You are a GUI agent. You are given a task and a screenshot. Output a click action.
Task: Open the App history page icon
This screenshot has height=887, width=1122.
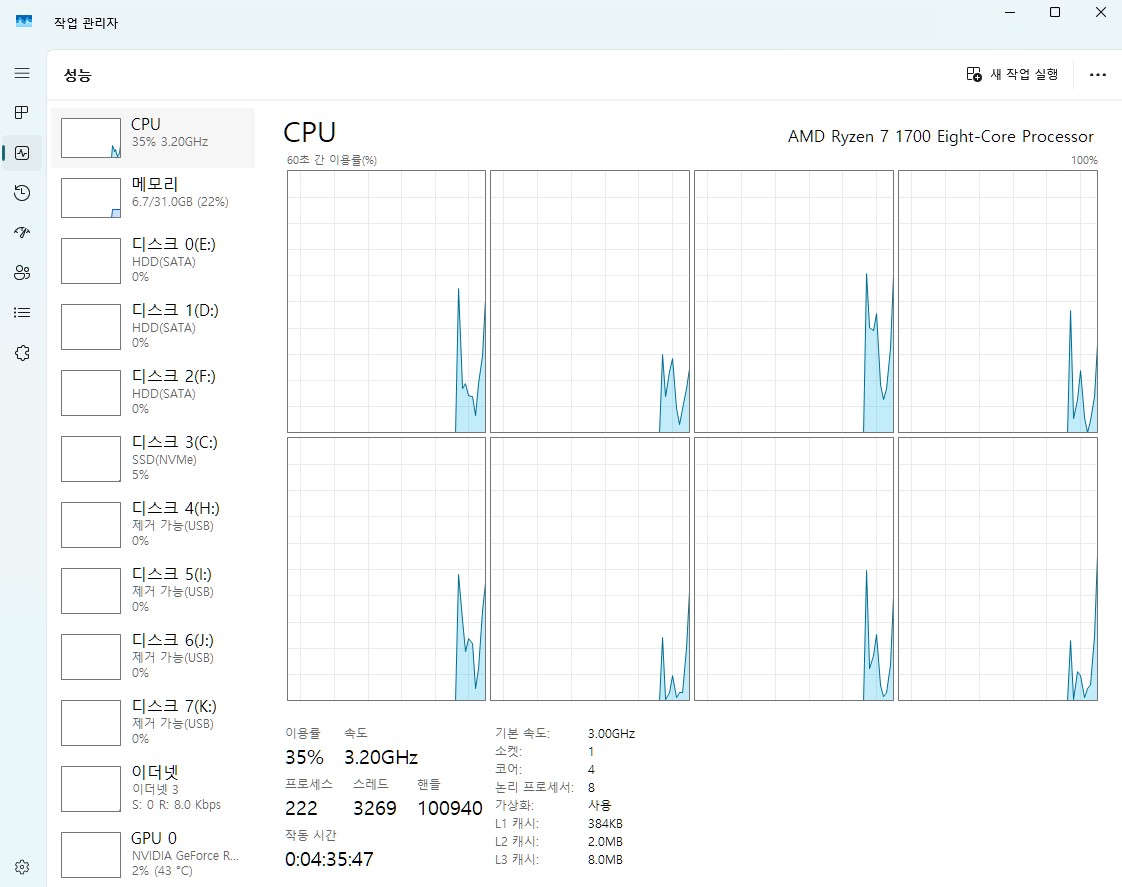point(22,192)
